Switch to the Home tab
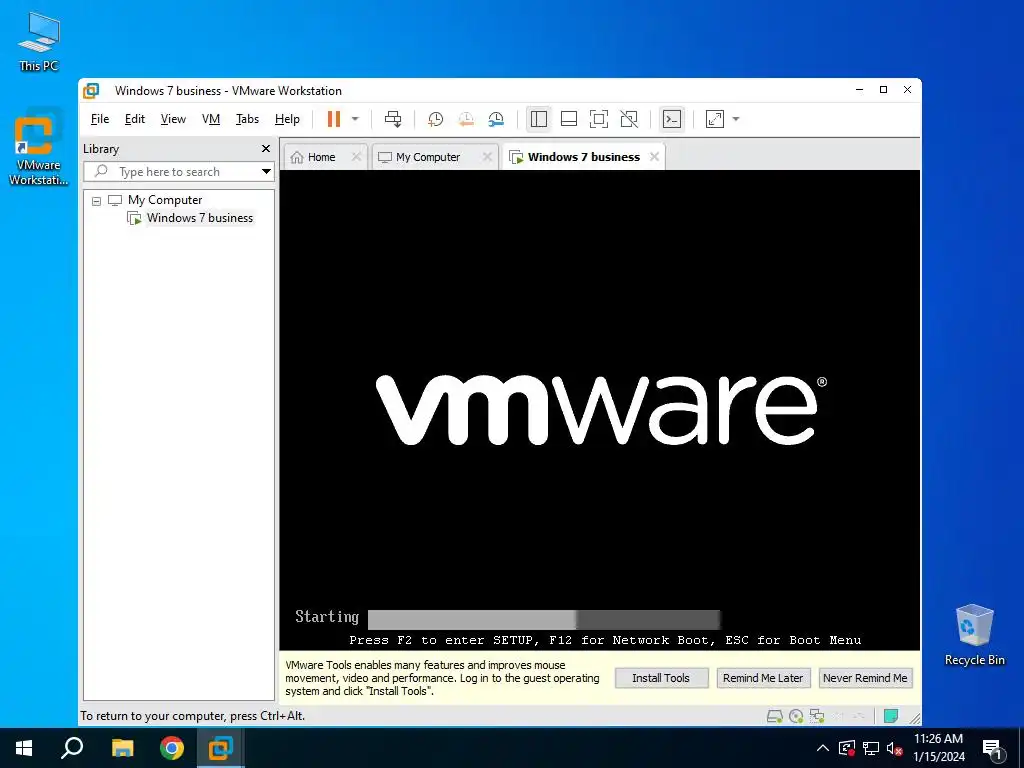This screenshot has height=768, width=1024. [321, 157]
